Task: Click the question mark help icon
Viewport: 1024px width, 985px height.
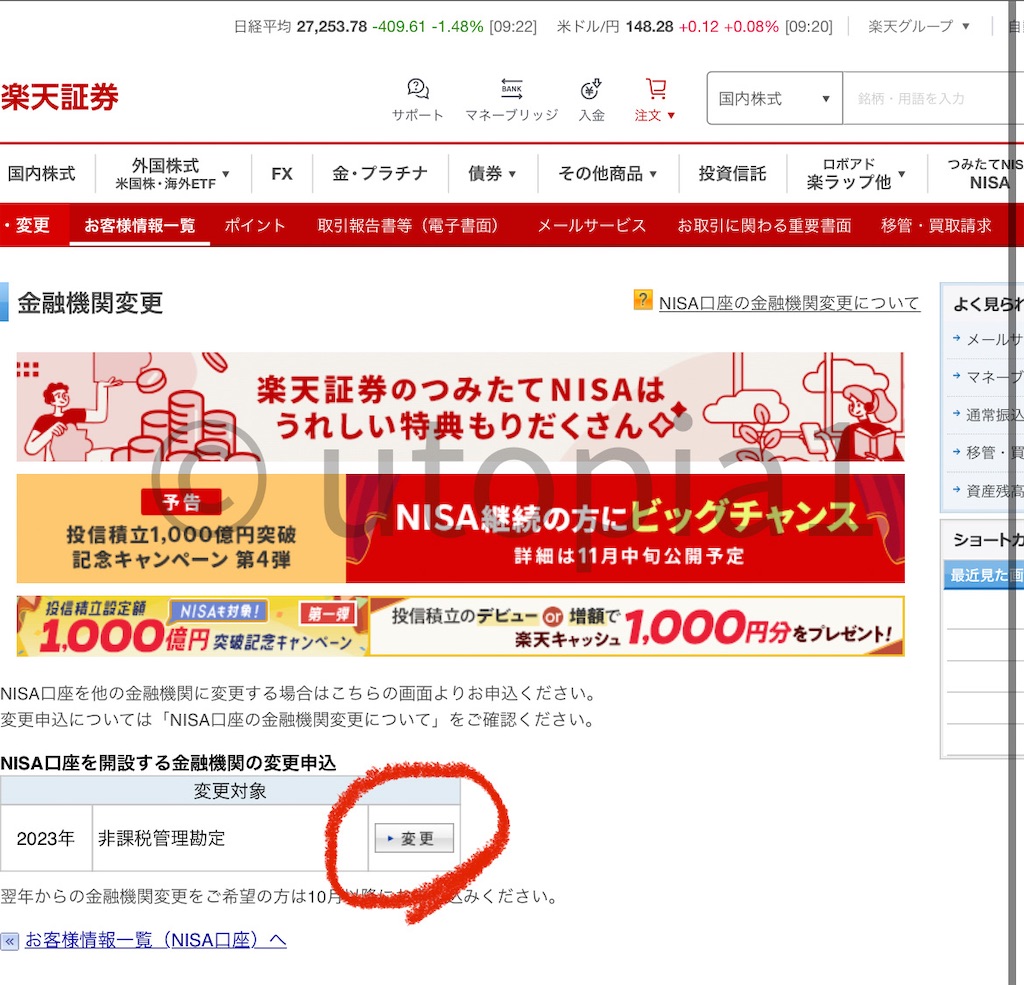Action: point(643,300)
